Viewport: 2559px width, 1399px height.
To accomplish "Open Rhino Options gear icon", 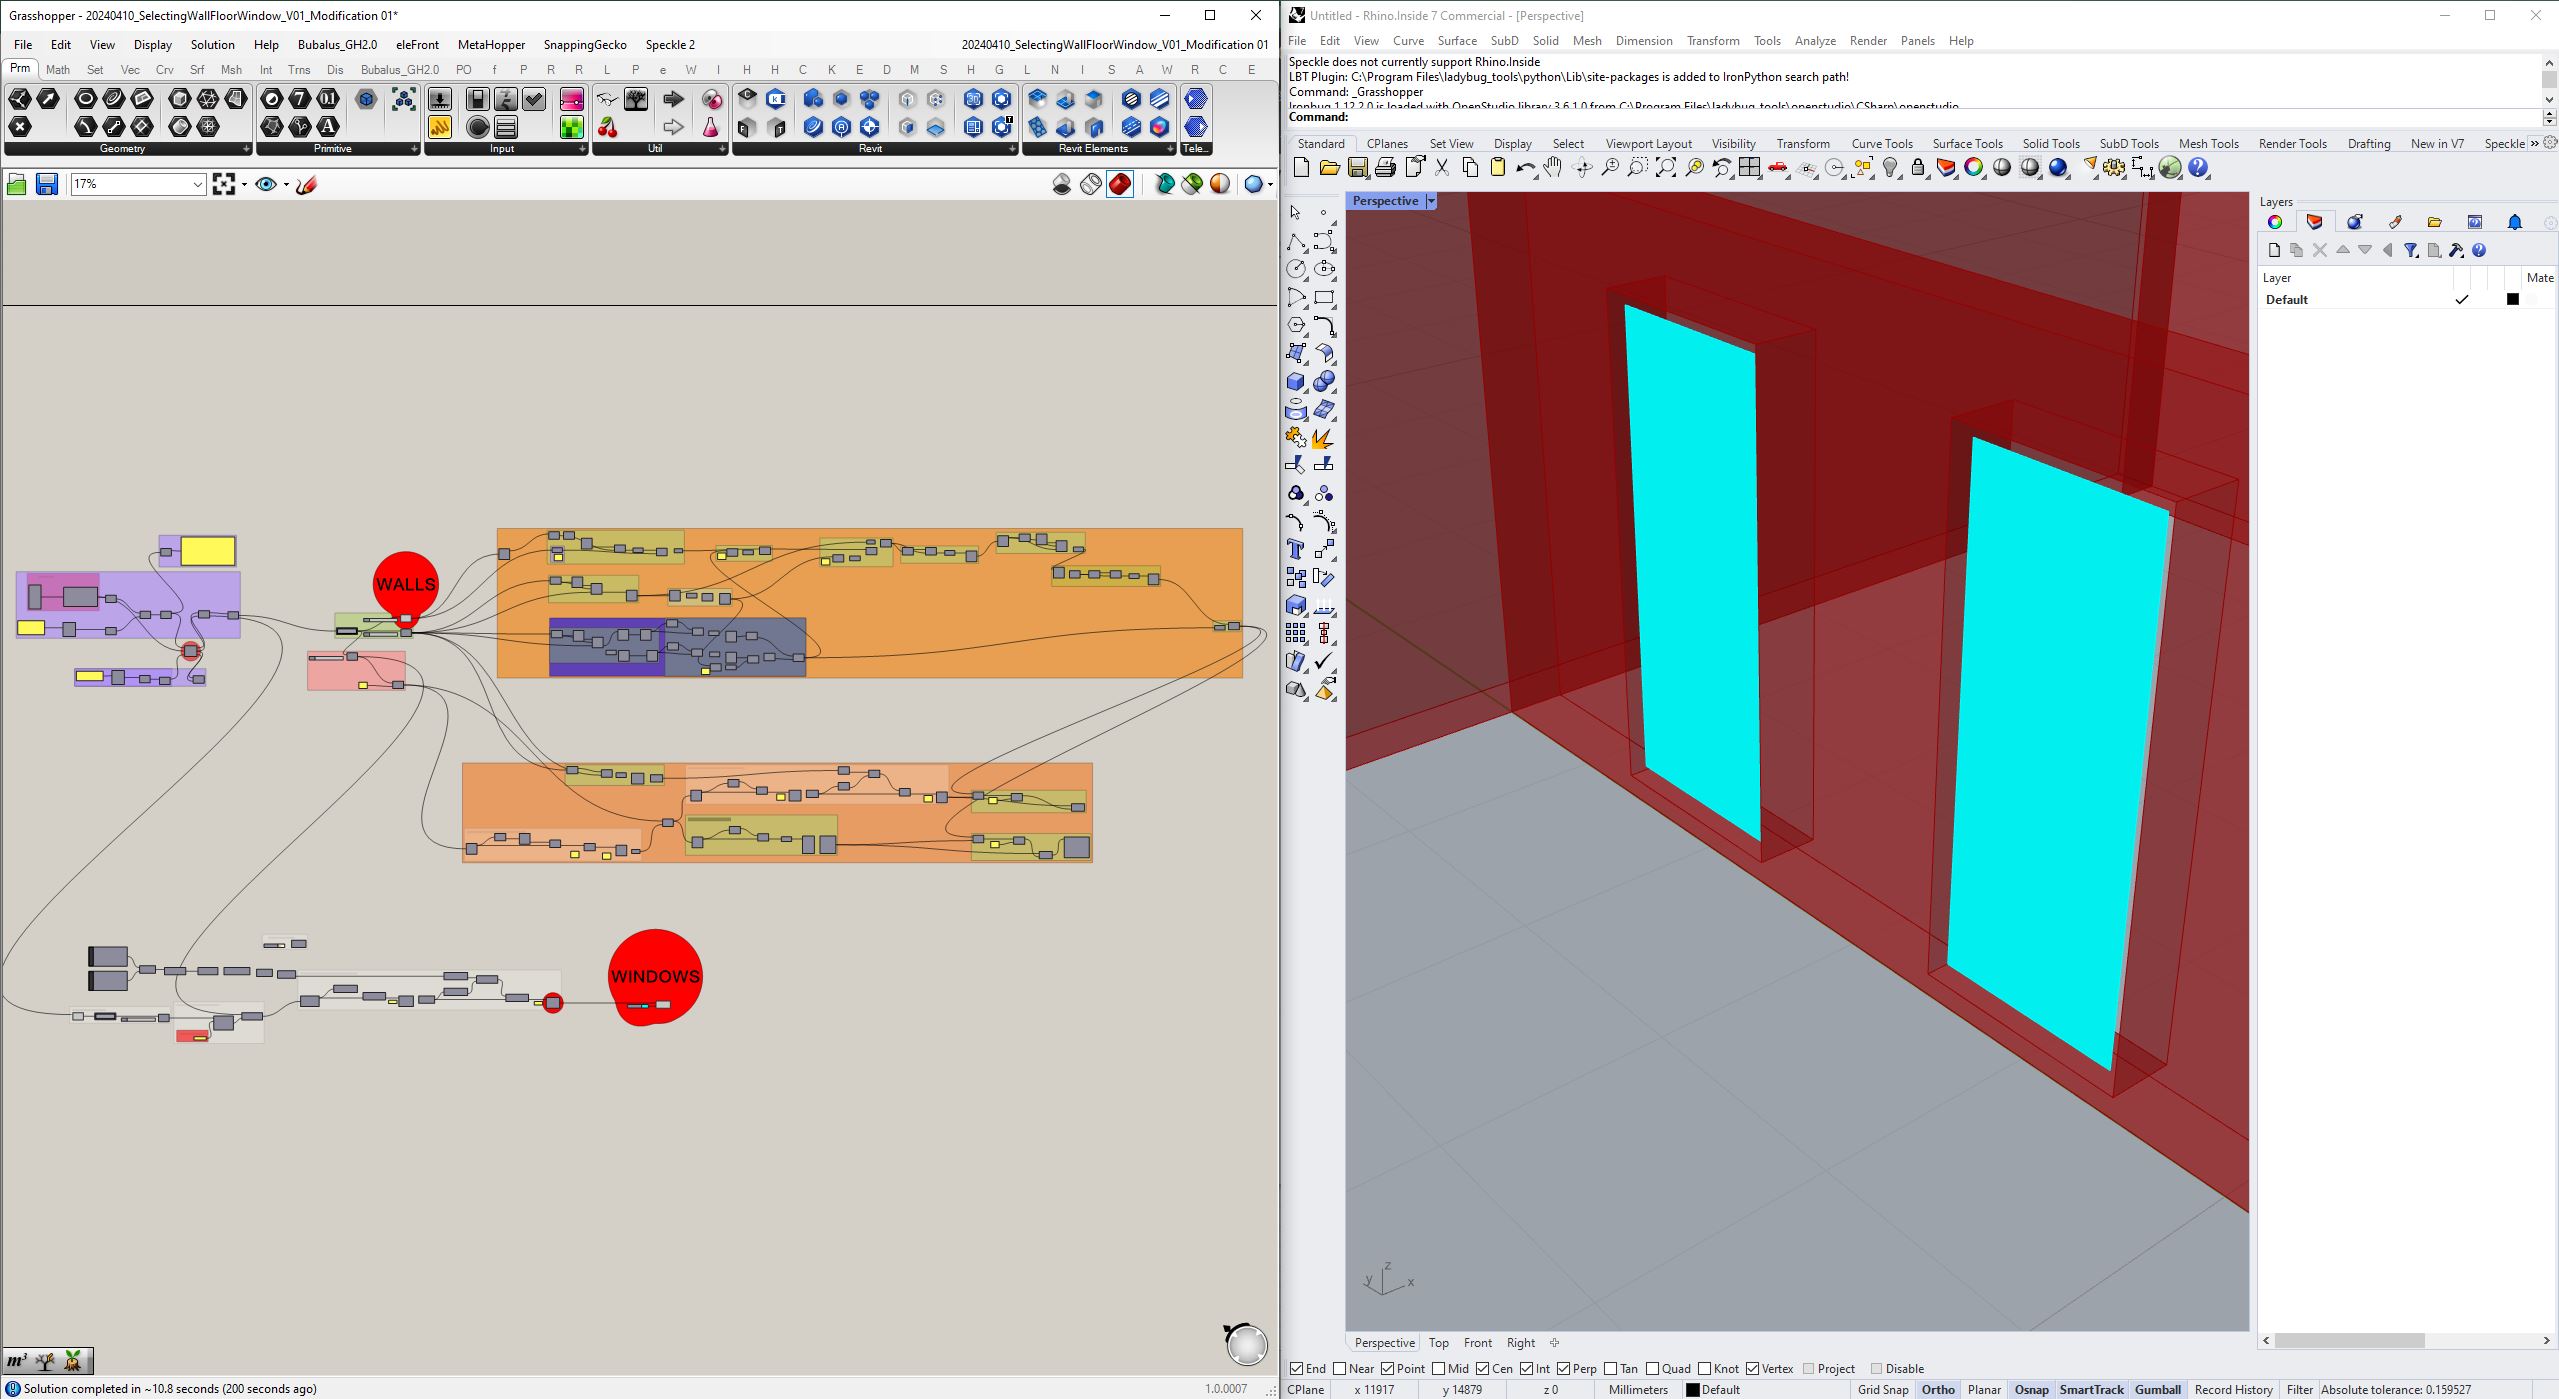I will click(2114, 168).
